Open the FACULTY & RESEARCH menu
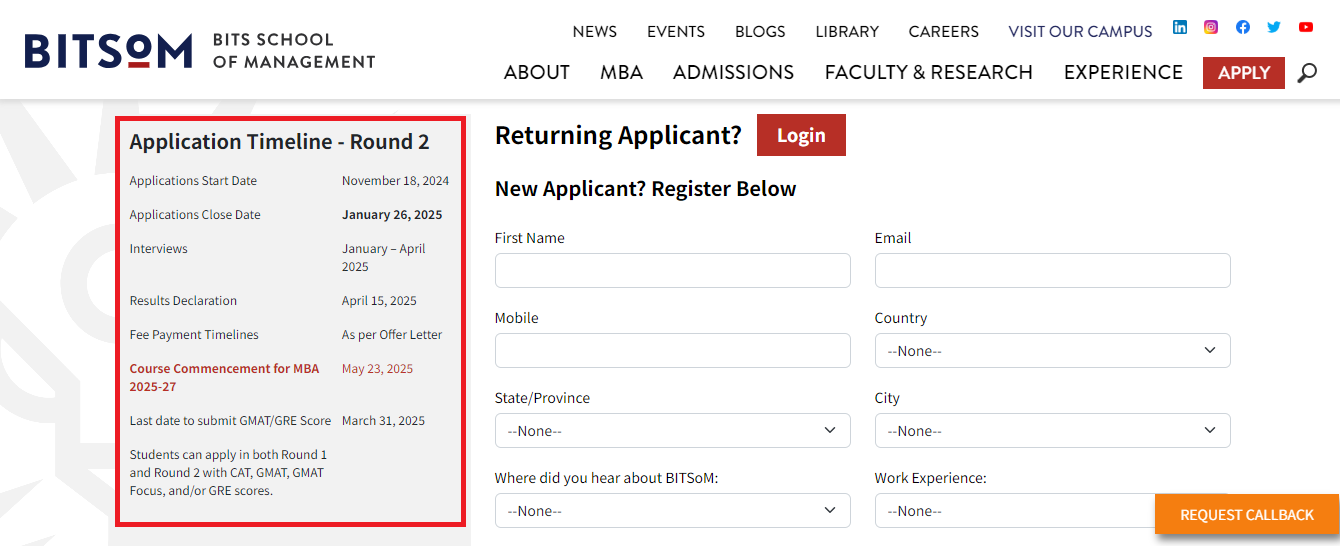1340x546 pixels. point(929,72)
